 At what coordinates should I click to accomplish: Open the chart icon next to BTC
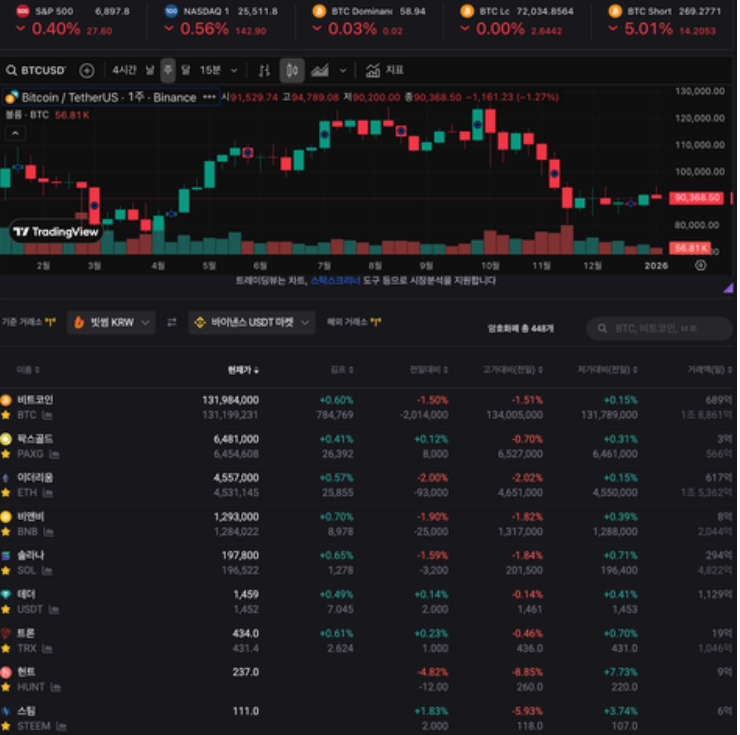pos(47,415)
